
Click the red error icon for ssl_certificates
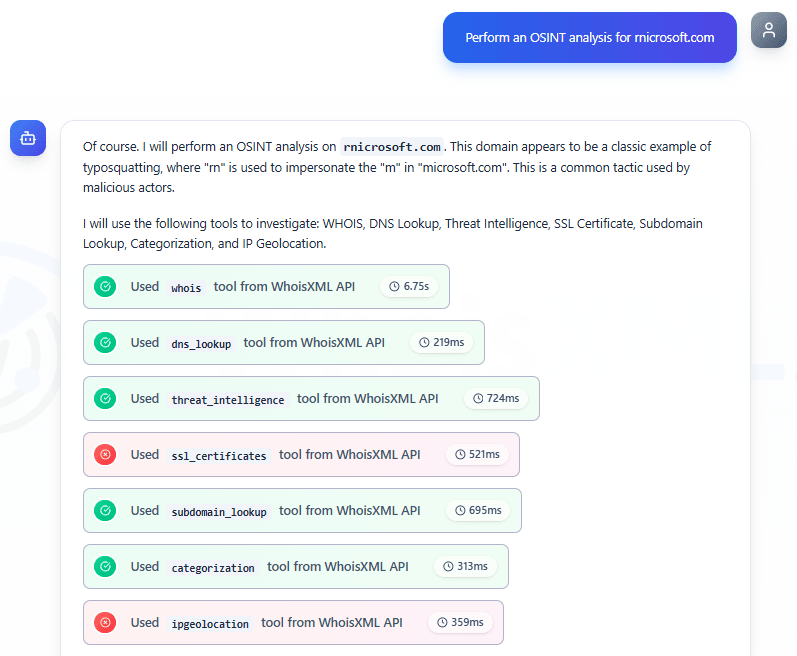(x=105, y=455)
